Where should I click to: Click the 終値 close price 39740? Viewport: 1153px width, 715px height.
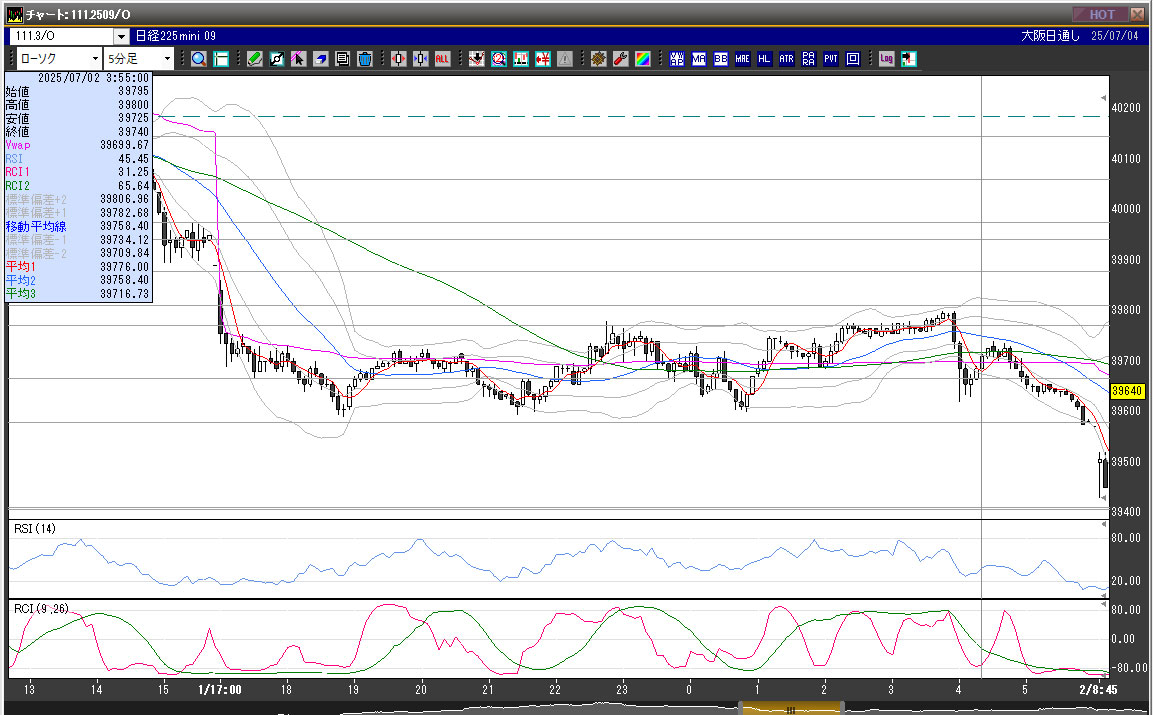tap(133, 132)
